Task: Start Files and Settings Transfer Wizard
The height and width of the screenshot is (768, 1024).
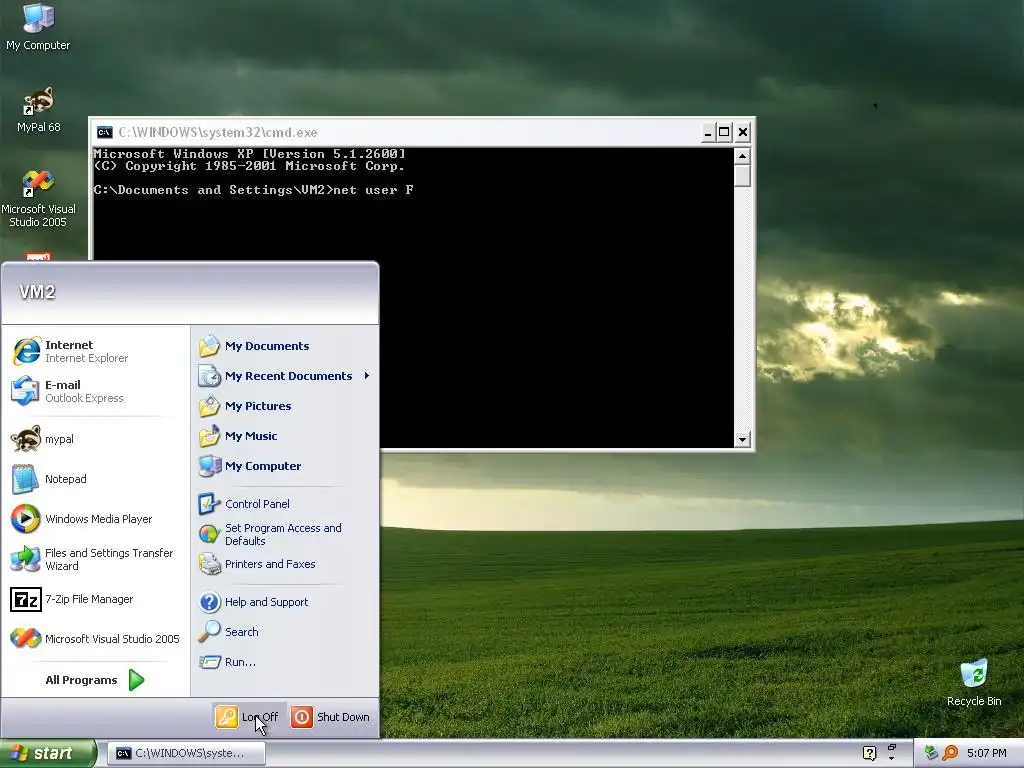Action: [95, 559]
